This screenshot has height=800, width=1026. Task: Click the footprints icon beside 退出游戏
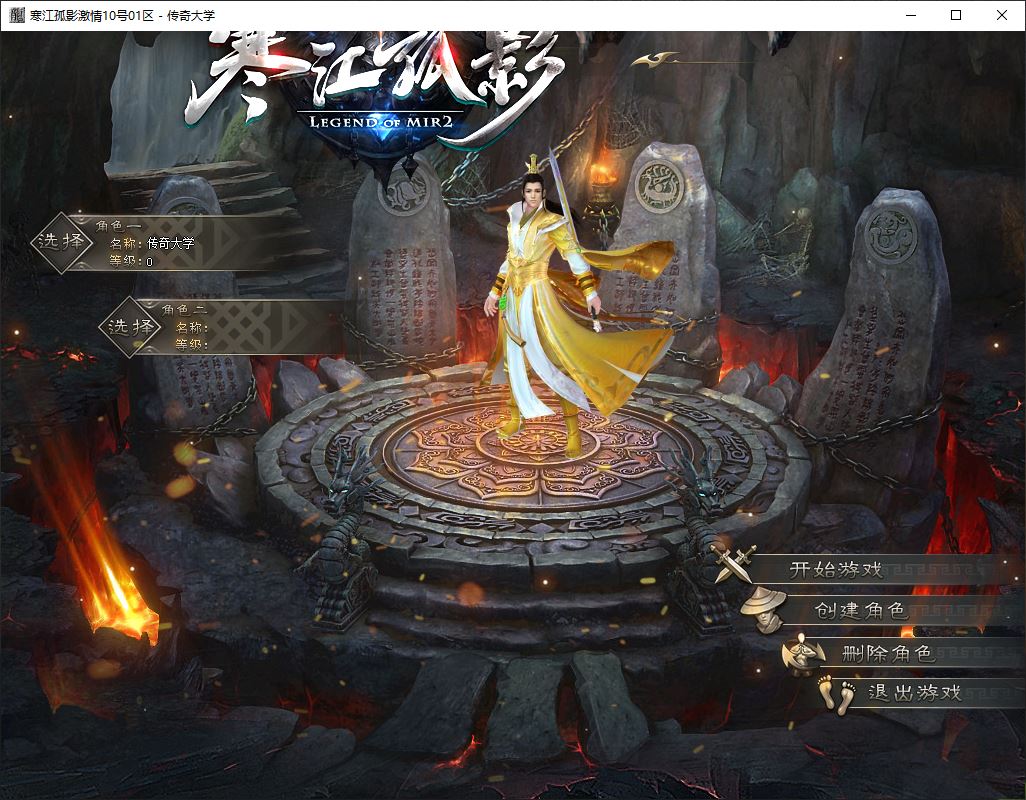(837, 694)
